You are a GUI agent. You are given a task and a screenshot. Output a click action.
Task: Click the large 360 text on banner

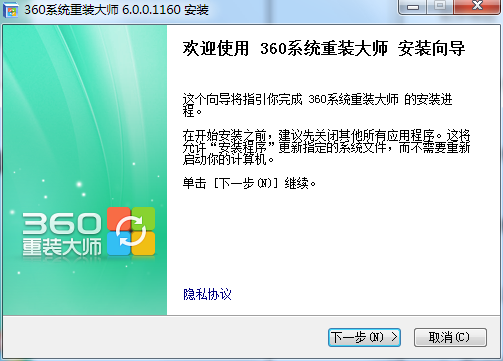click(62, 224)
